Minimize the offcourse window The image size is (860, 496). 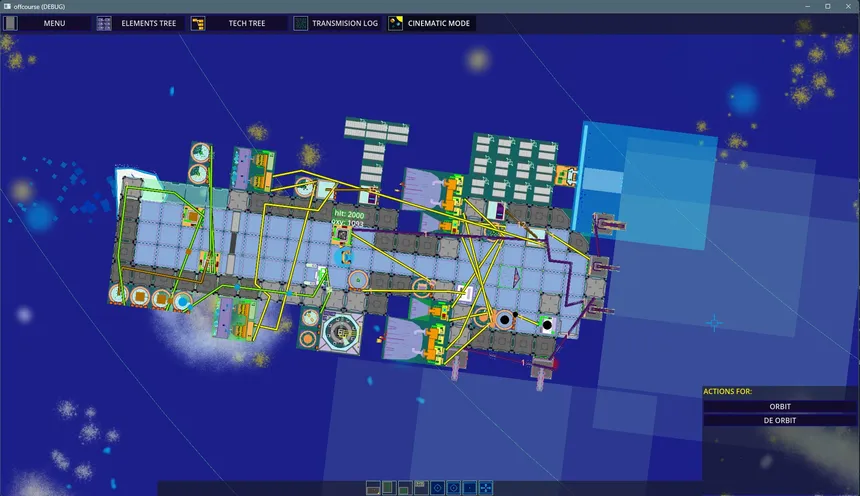coord(807,6)
